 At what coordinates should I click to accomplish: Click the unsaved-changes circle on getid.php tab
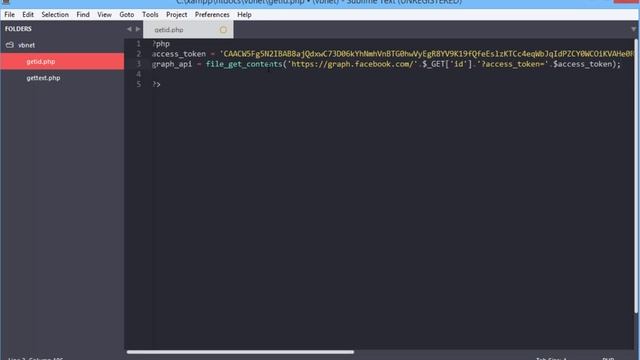(223, 30)
